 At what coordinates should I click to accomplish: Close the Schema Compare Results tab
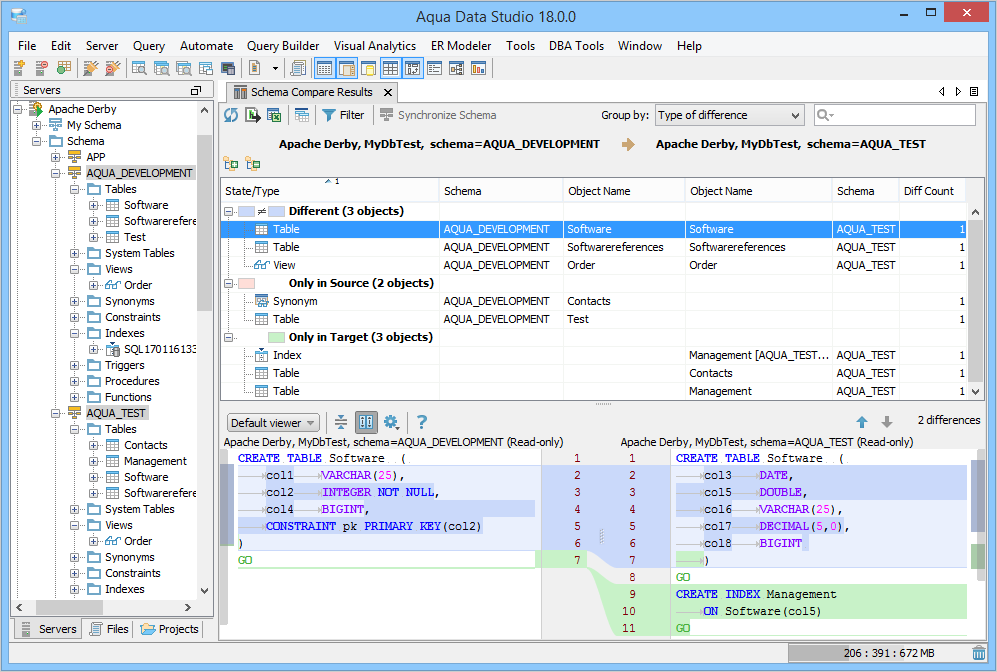tap(387, 93)
